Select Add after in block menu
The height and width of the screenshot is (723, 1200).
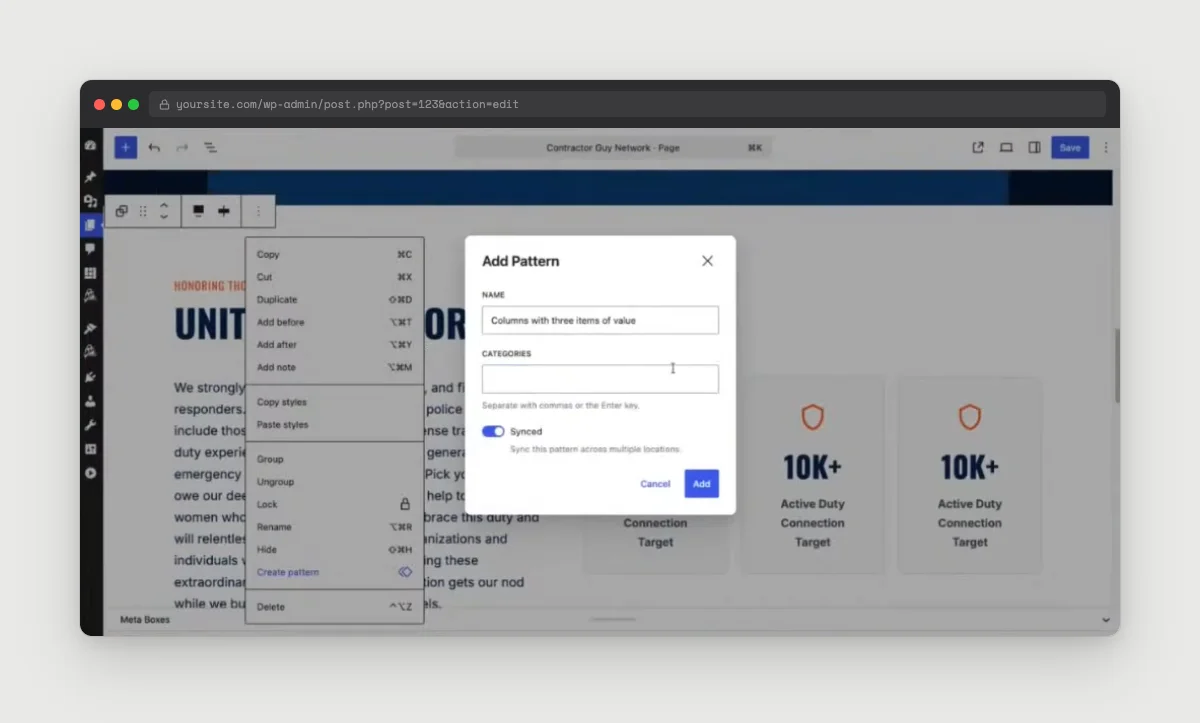[335, 345]
